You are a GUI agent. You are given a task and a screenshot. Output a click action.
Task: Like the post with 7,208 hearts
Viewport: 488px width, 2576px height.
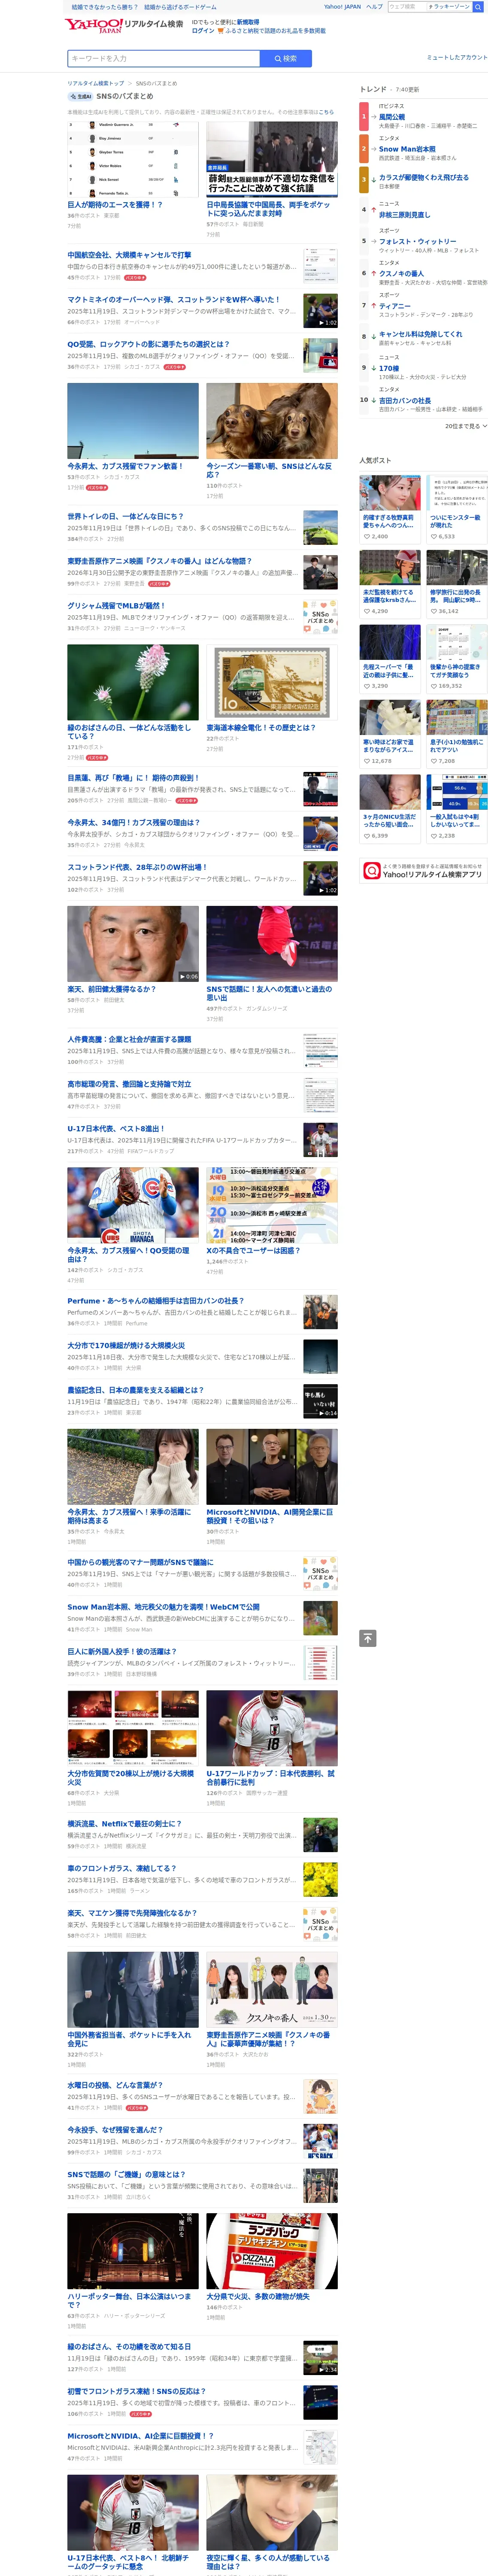433,761
